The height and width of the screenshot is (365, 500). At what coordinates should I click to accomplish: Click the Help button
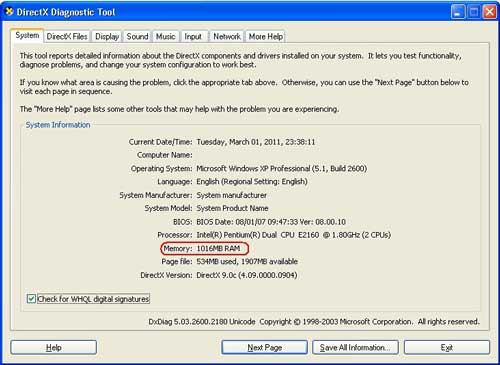(x=54, y=348)
